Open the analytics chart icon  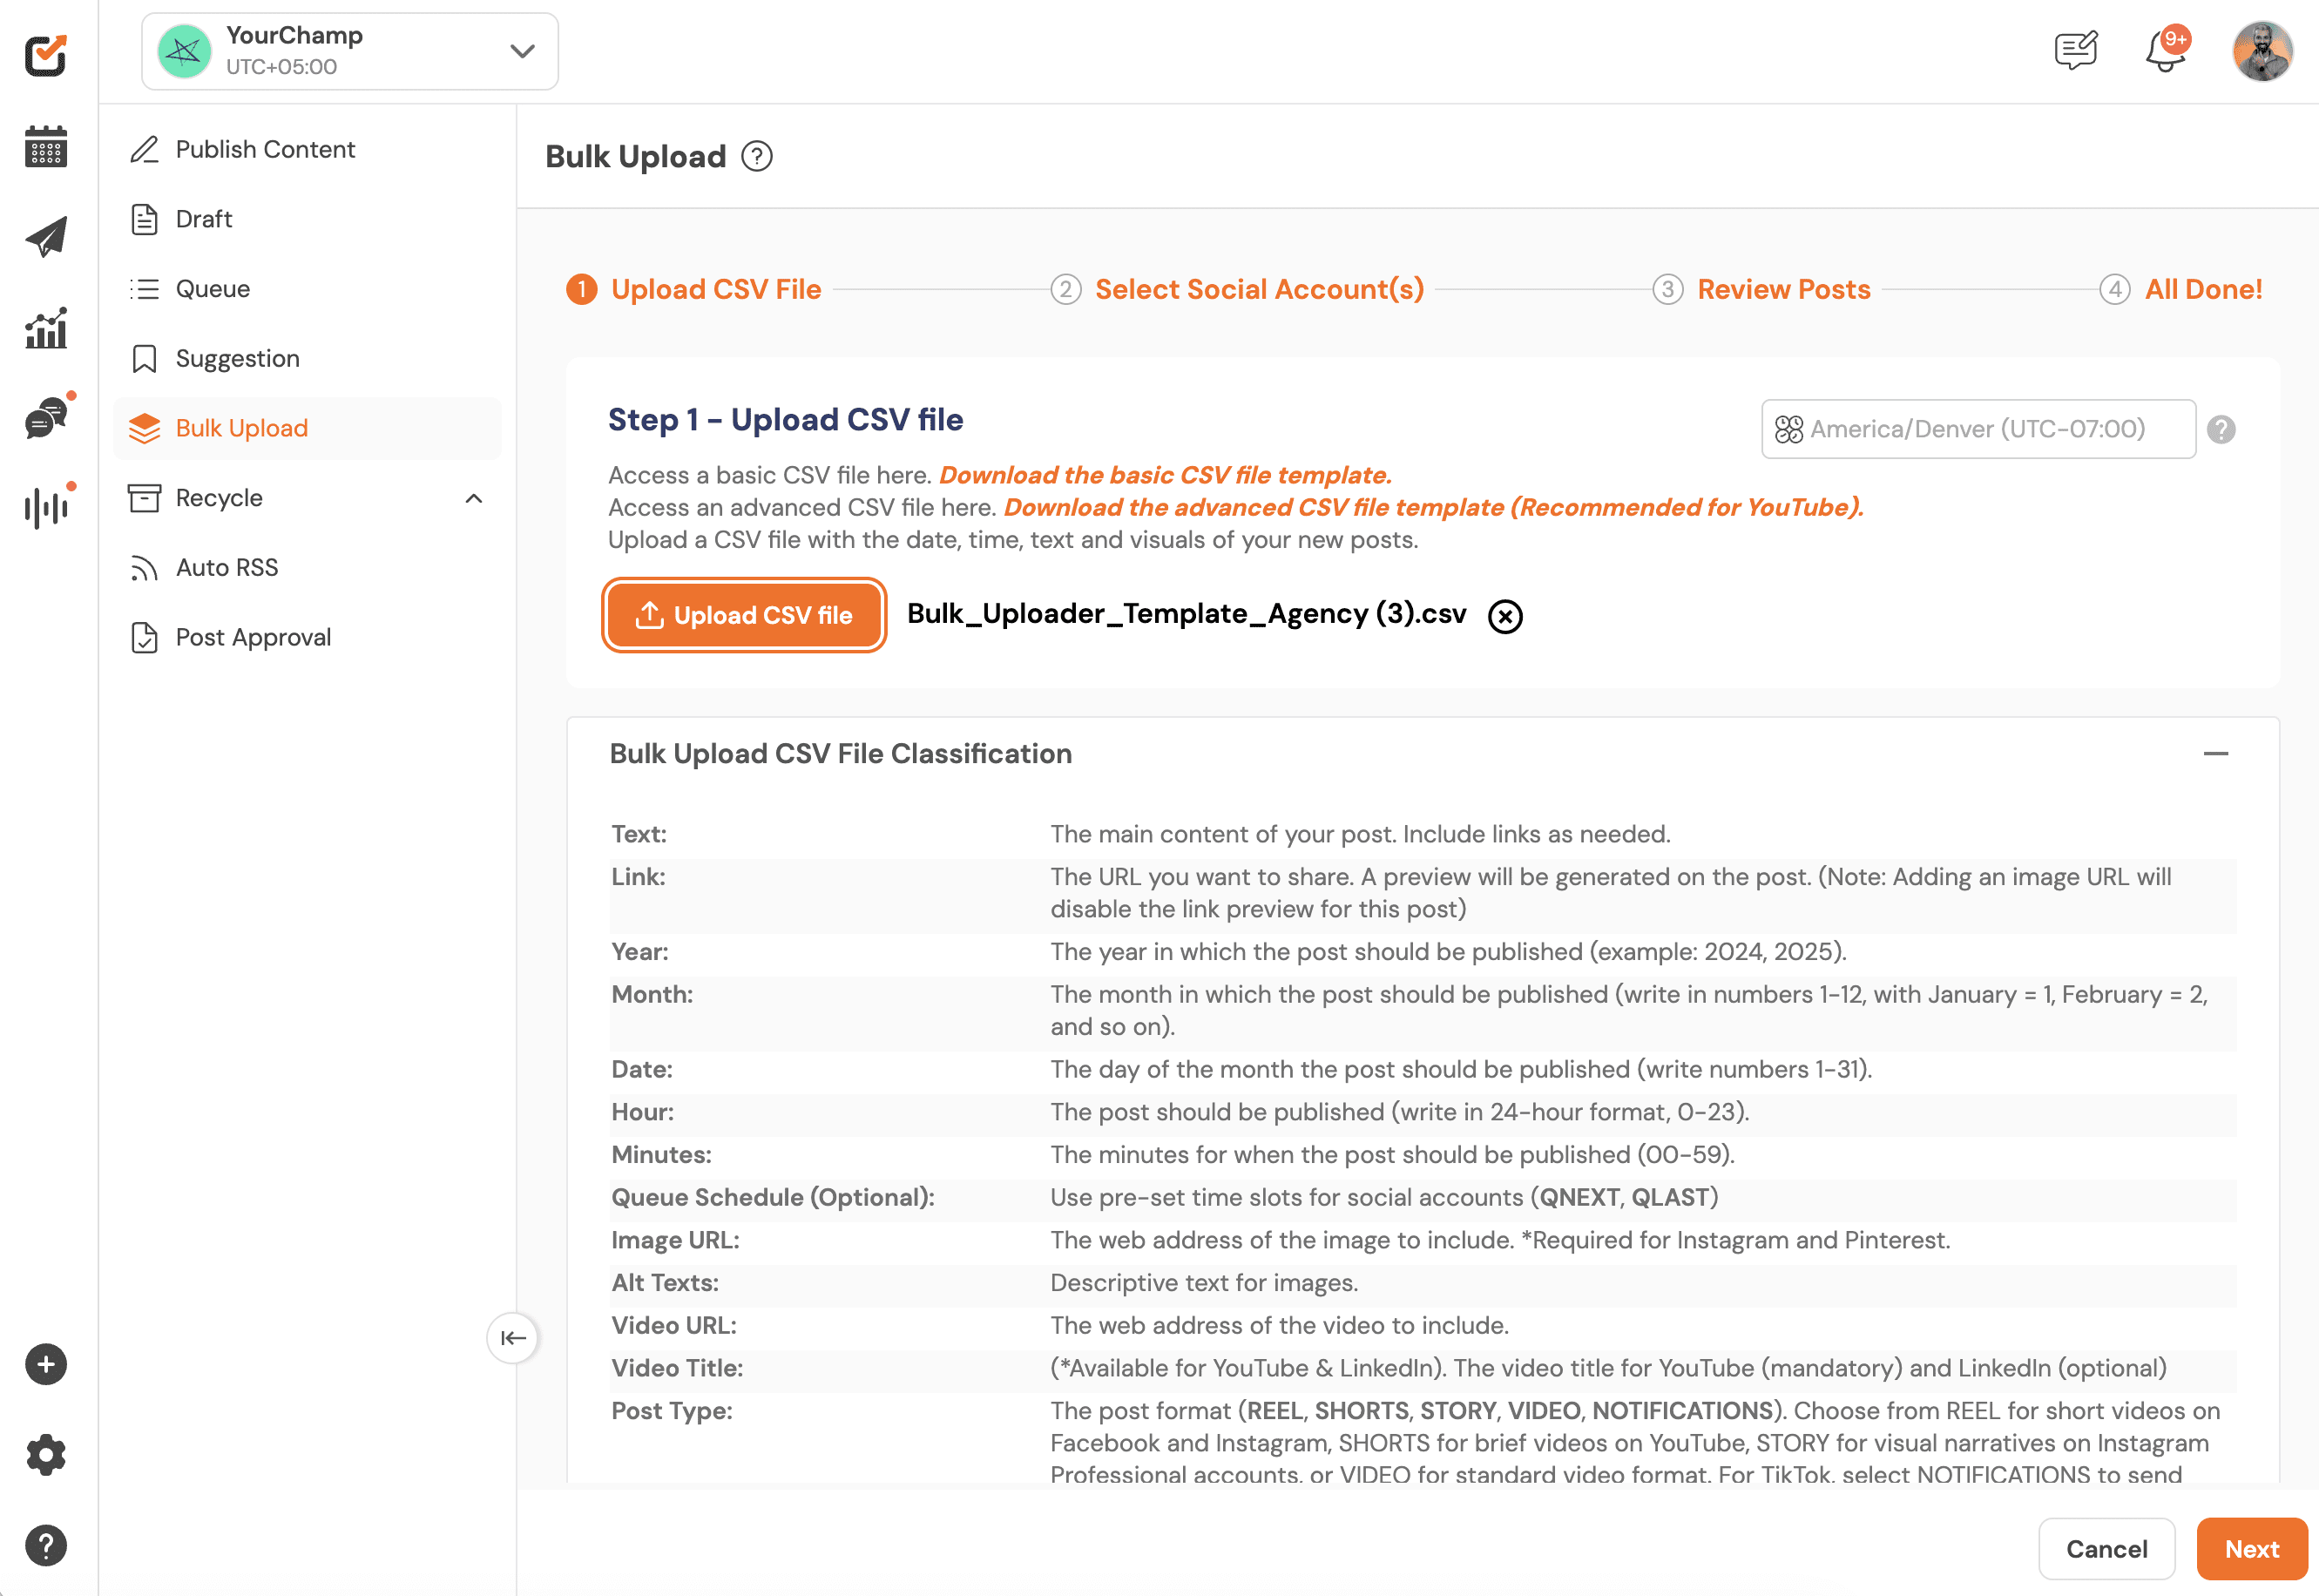click(45, 326)
